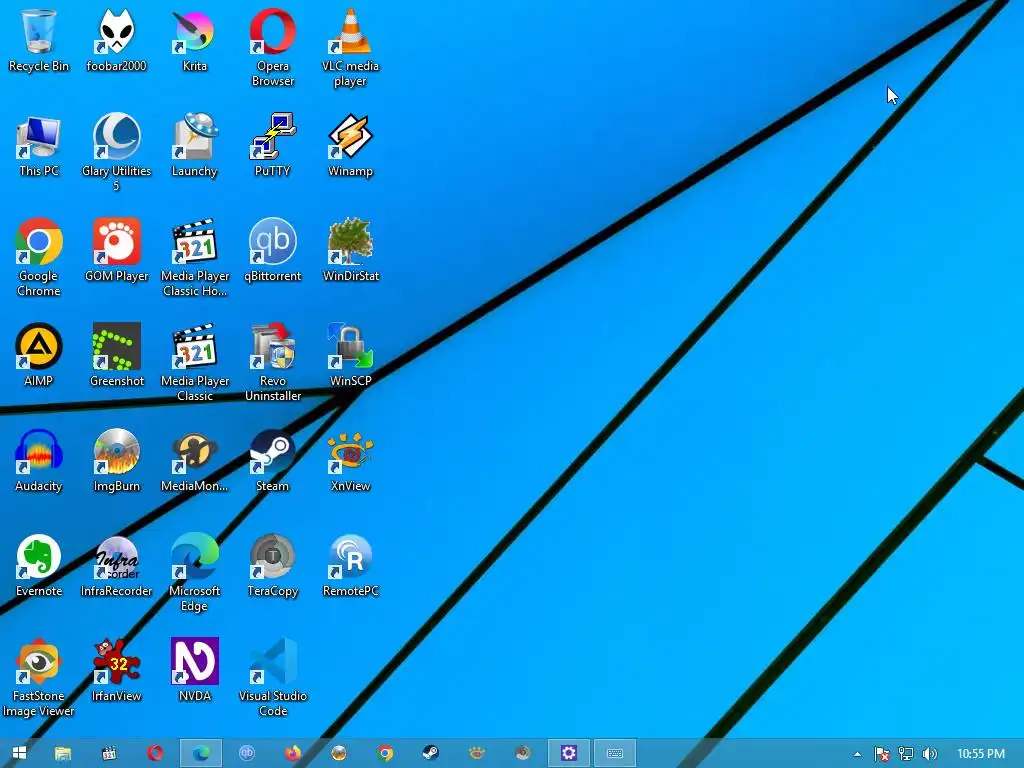Image resolution: width=1024 pixels, height=768 pixels.
Task: Select the qBittorrent desktop shortcut
Action: 272,251
